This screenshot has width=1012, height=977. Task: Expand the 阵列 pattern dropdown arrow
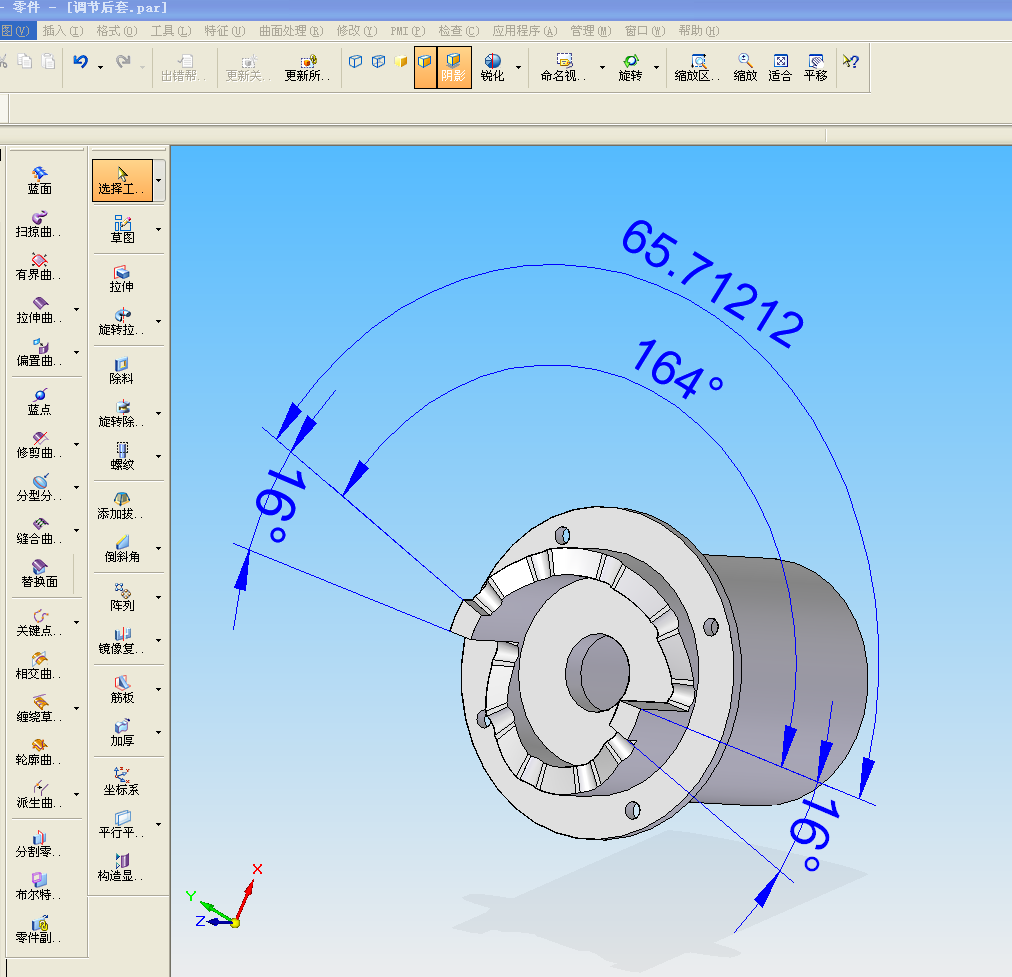click(158, 598)
